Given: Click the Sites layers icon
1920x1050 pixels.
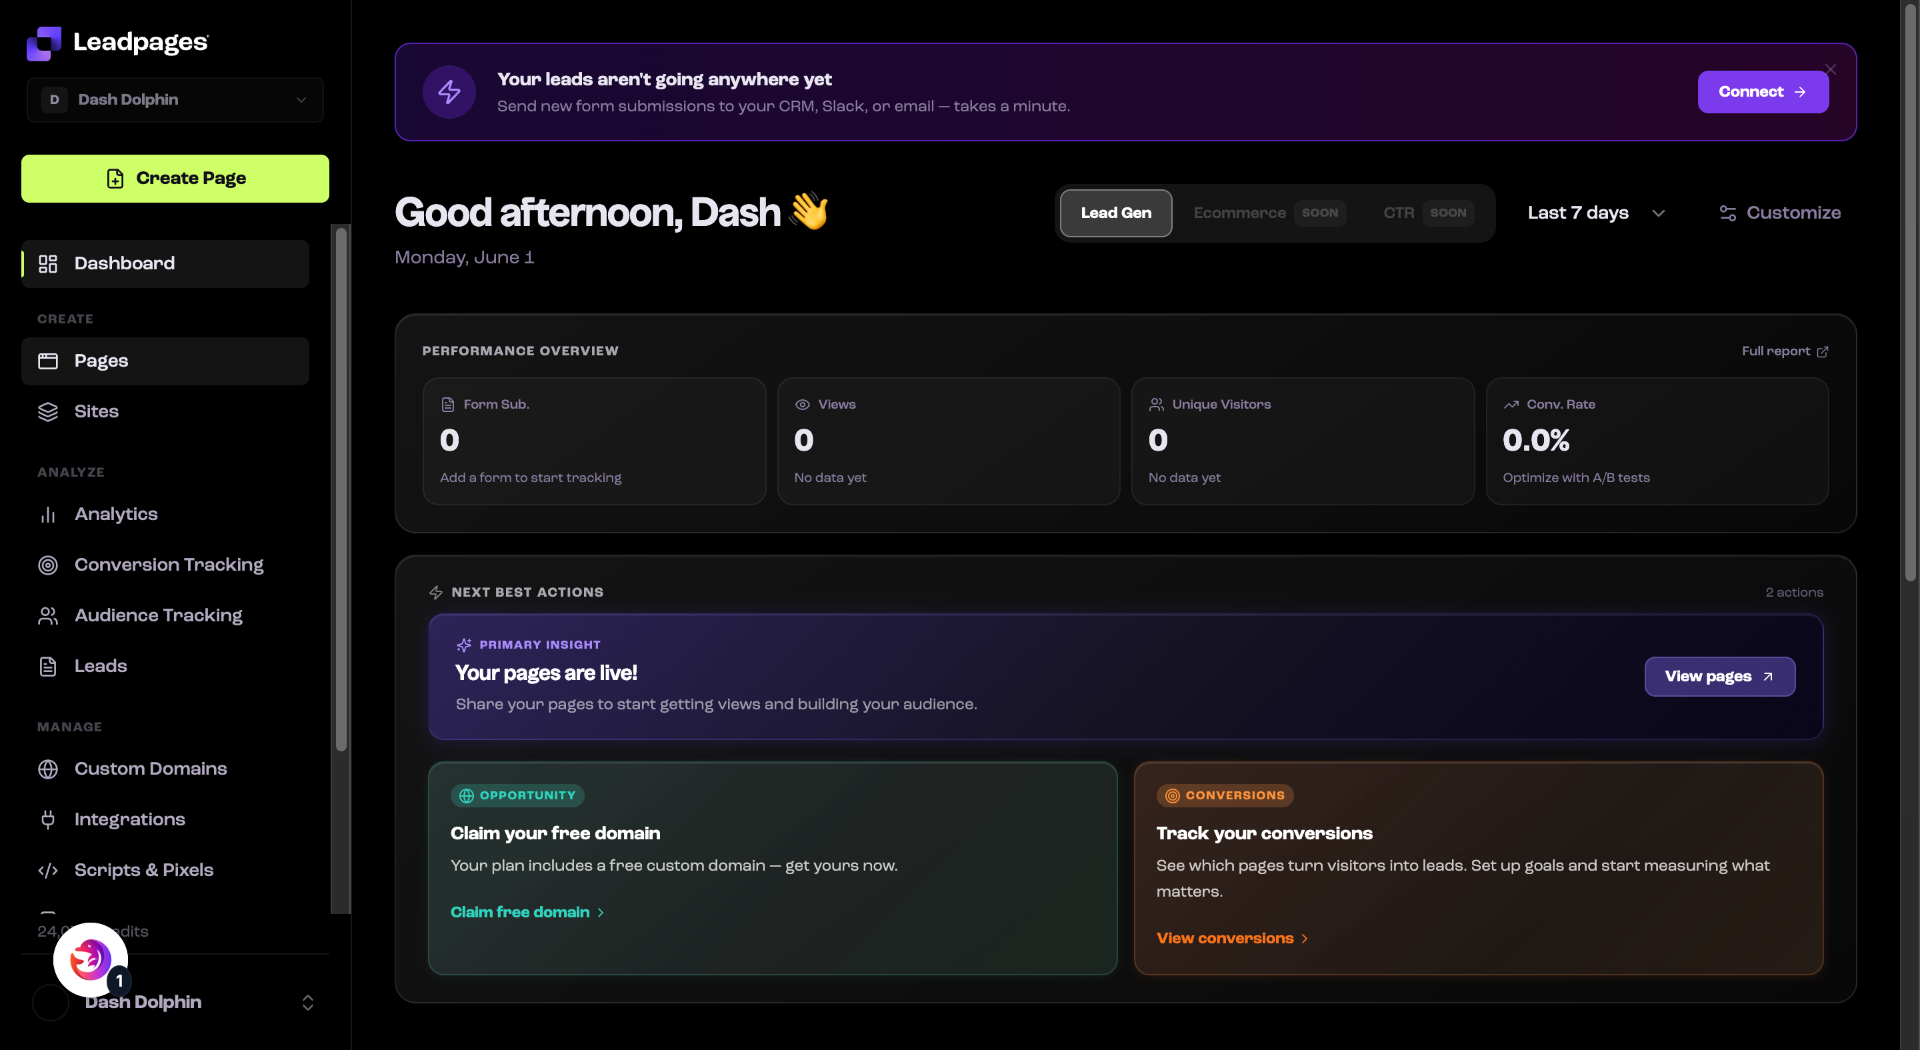Looking at the screenshot, I should point(48,412).
